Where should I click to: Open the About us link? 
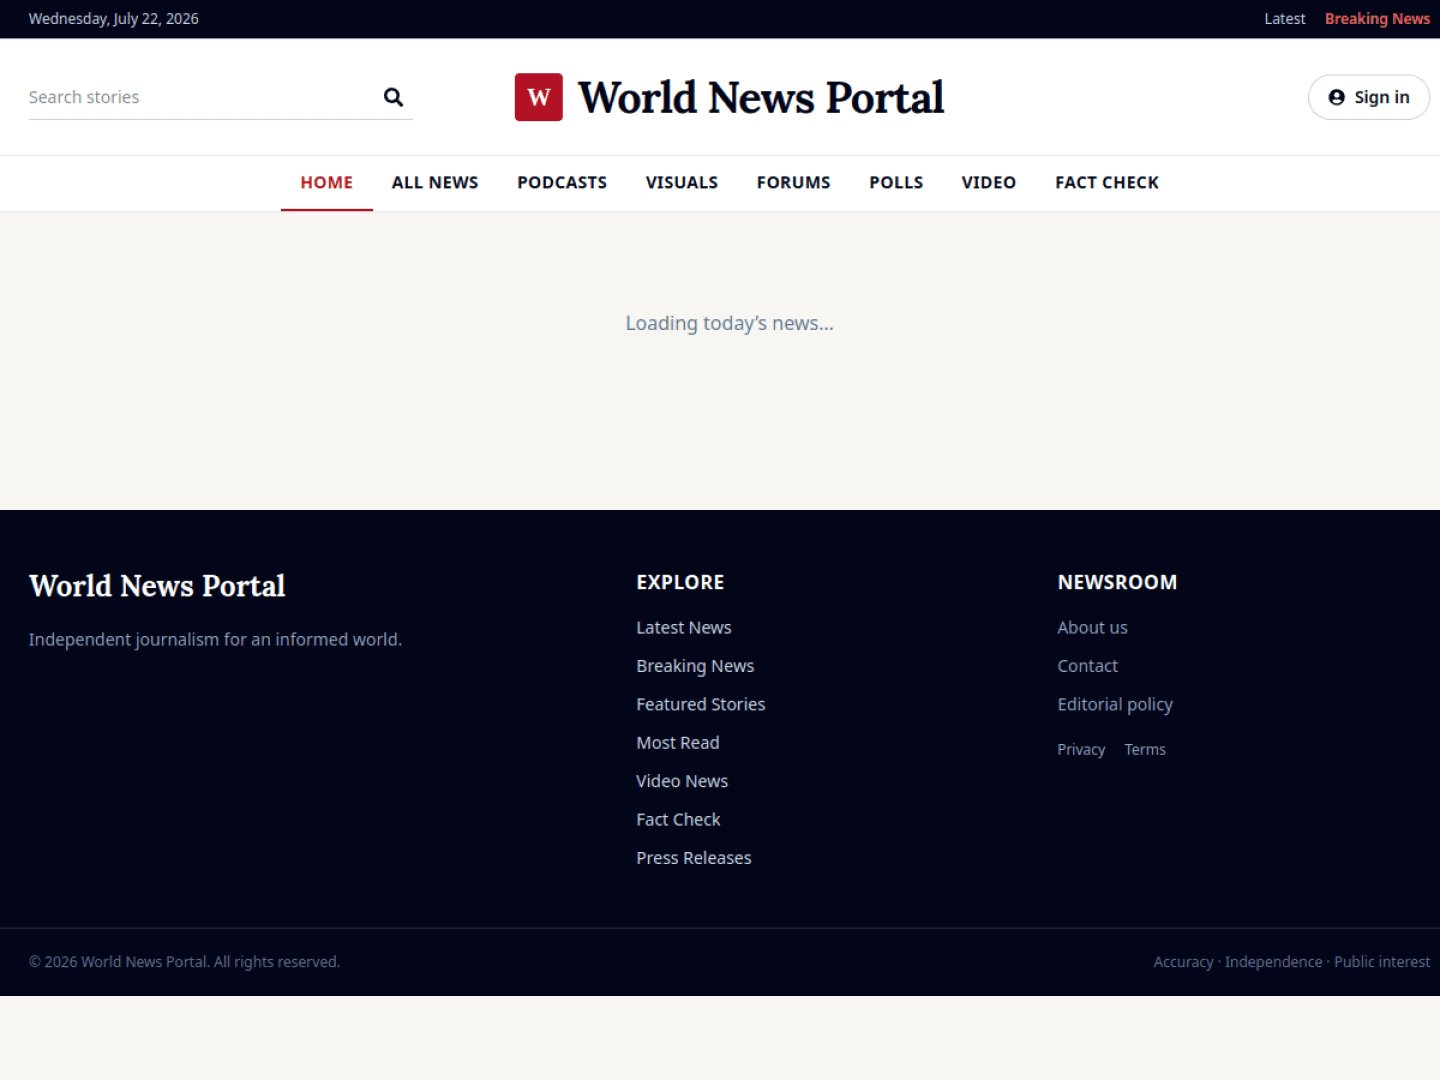(x=1092, y=628)
